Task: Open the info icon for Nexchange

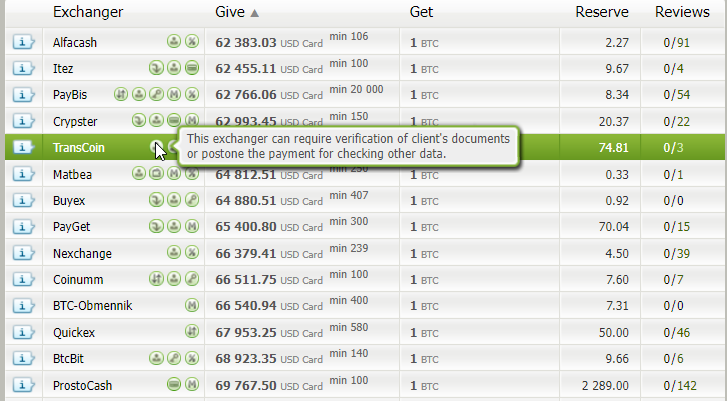Action: point(23,253)
